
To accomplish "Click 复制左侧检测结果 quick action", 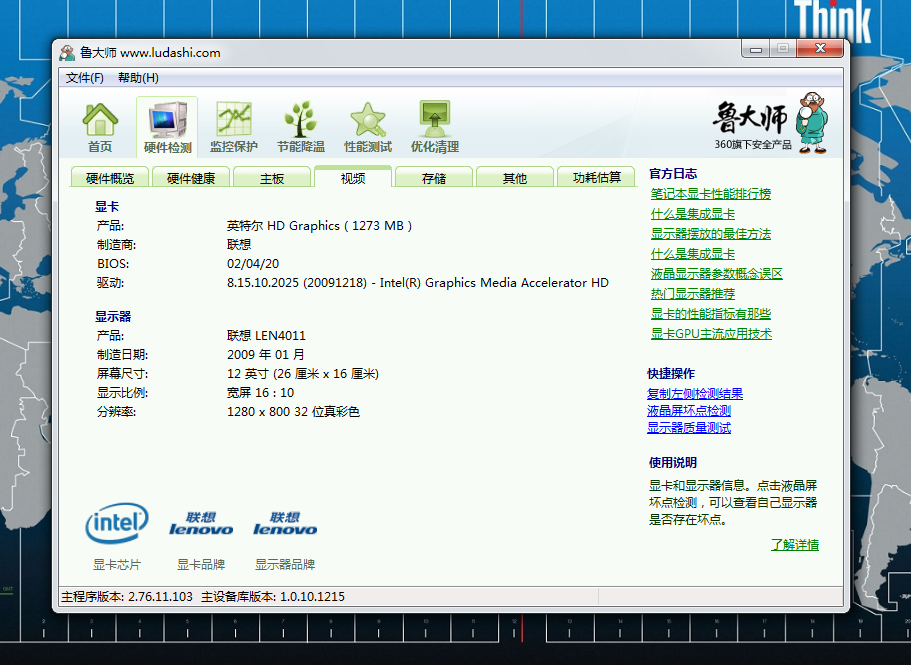I will pyautogui.click(x=695, y=394).
